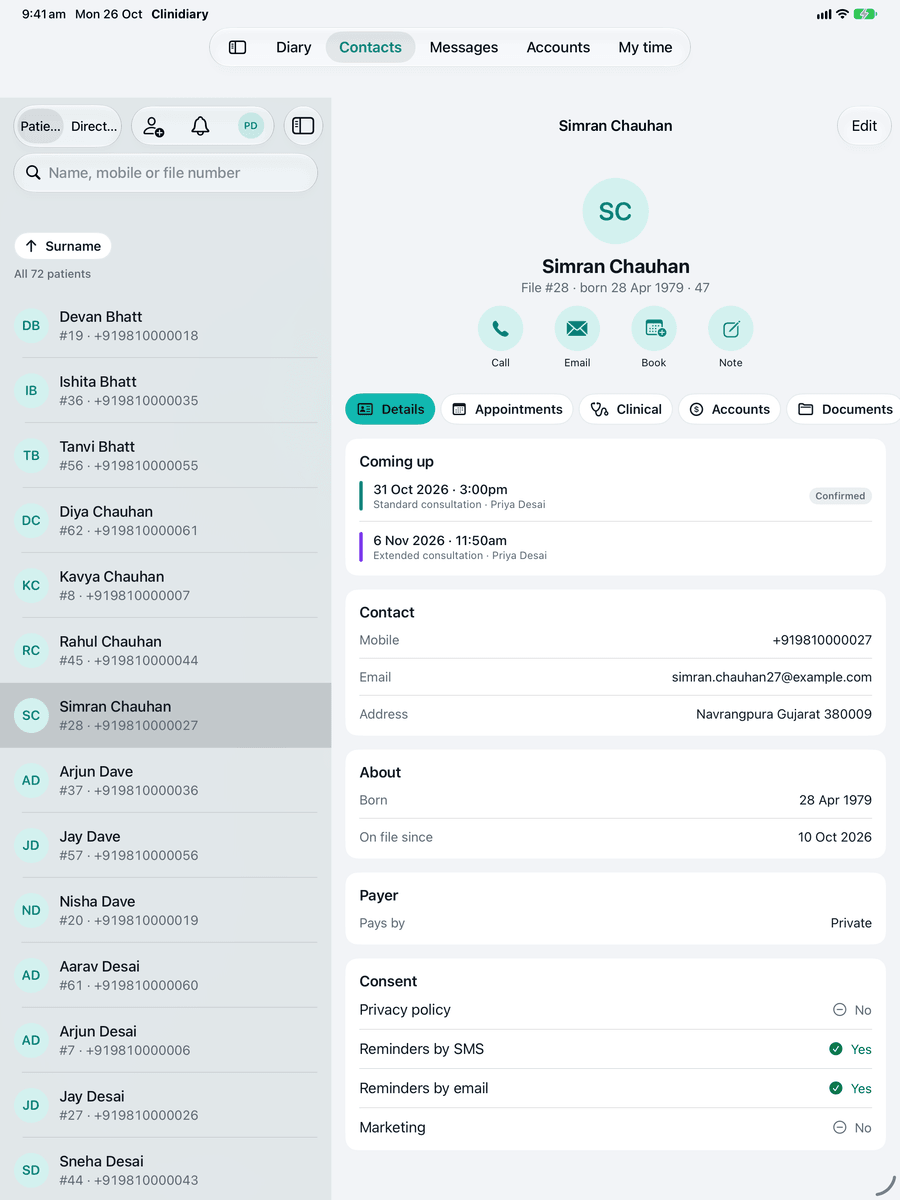The height and width of the screenshot is (1200, 900).
Task: Show the Details section tab
Action: [390, 409]
